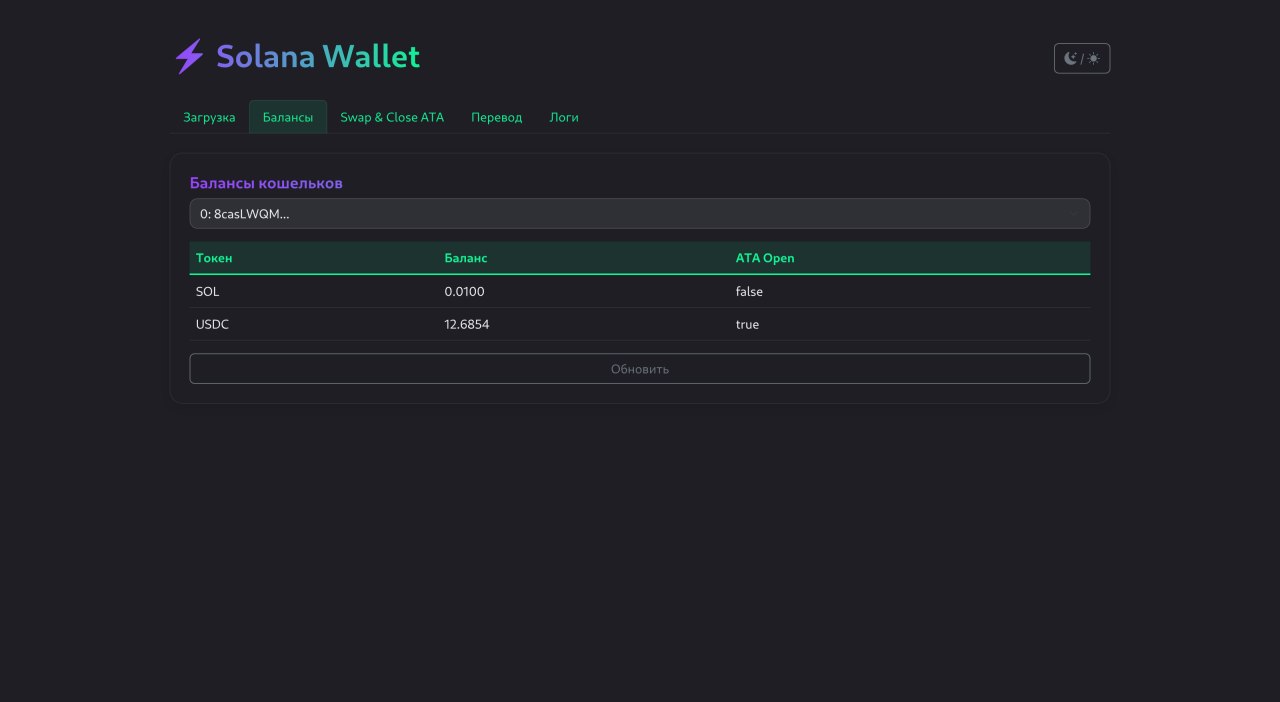Click the Баланс column header
1280x702 pixels.
tap(466, 258)
